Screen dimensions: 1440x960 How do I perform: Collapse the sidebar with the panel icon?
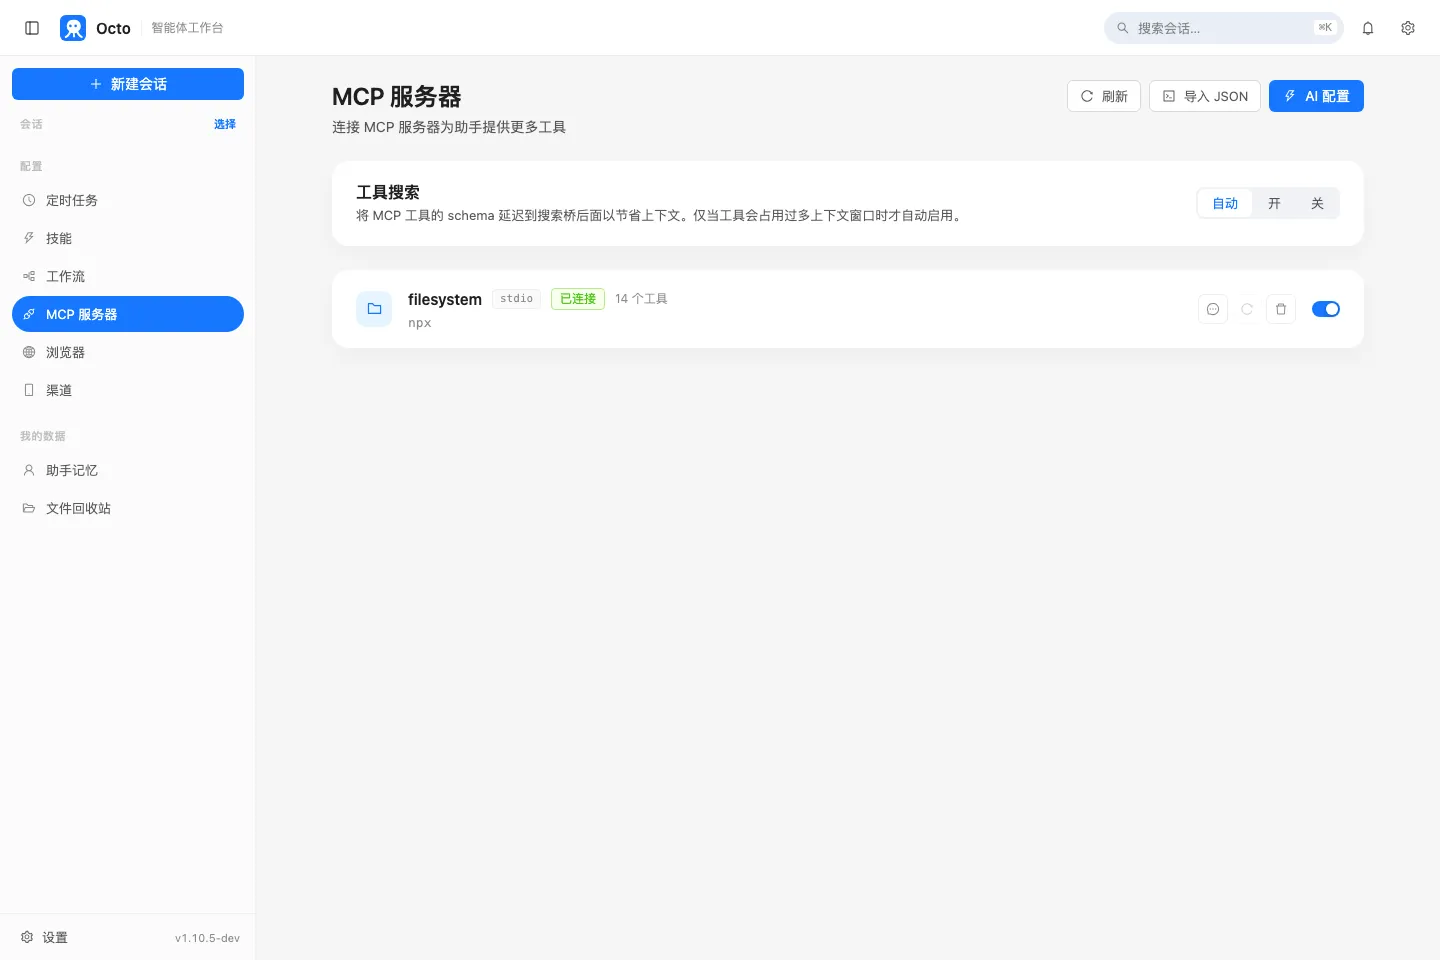[32, 28]
